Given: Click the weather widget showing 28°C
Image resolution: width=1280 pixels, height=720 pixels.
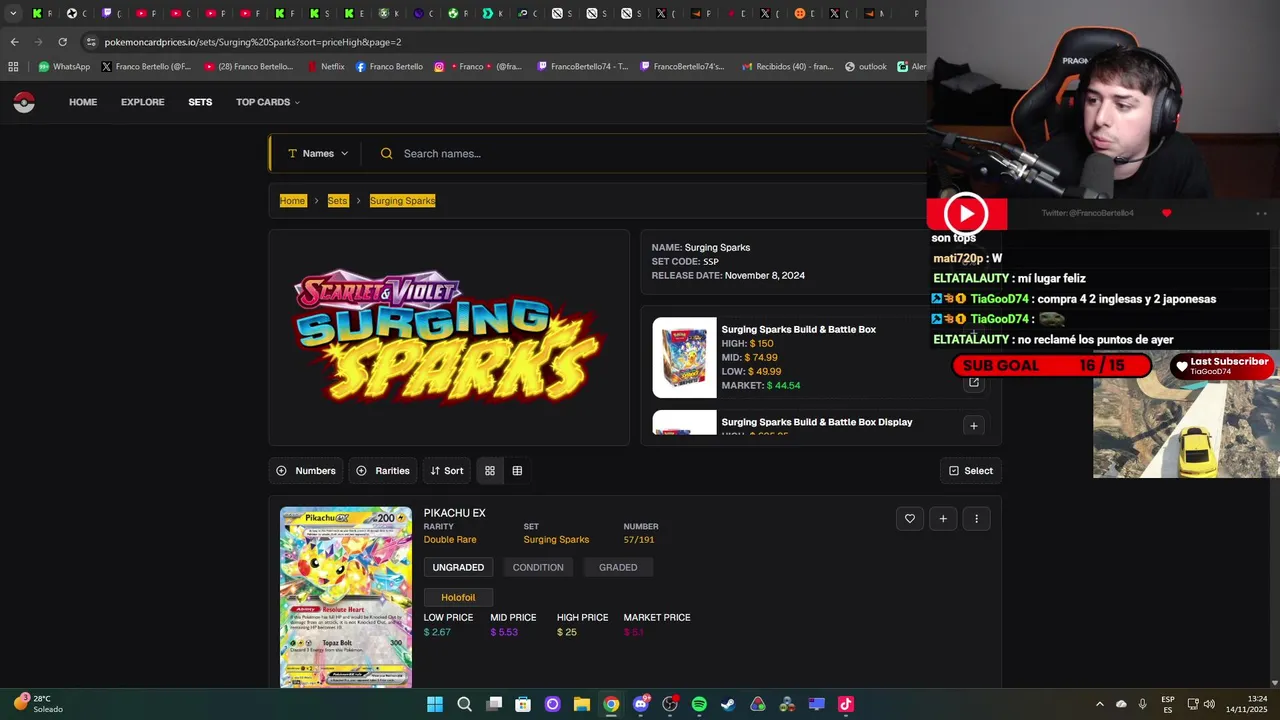Looking at the screenshot, I should pyautogui.click(x=38, y=704).
